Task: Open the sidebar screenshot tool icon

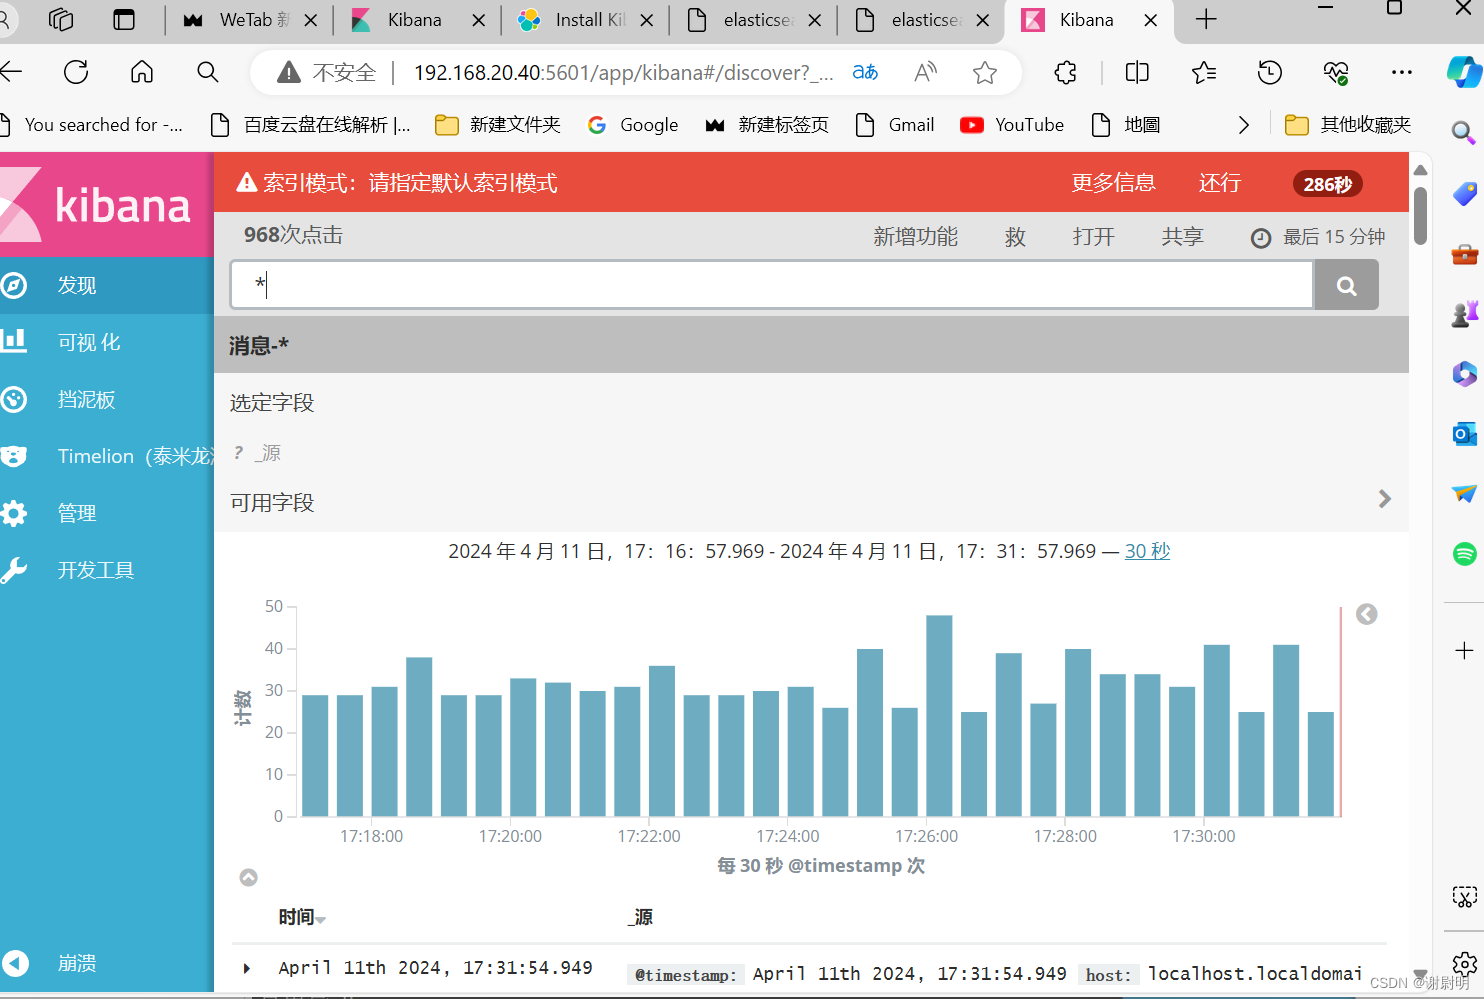Action: coord(1464,897)
